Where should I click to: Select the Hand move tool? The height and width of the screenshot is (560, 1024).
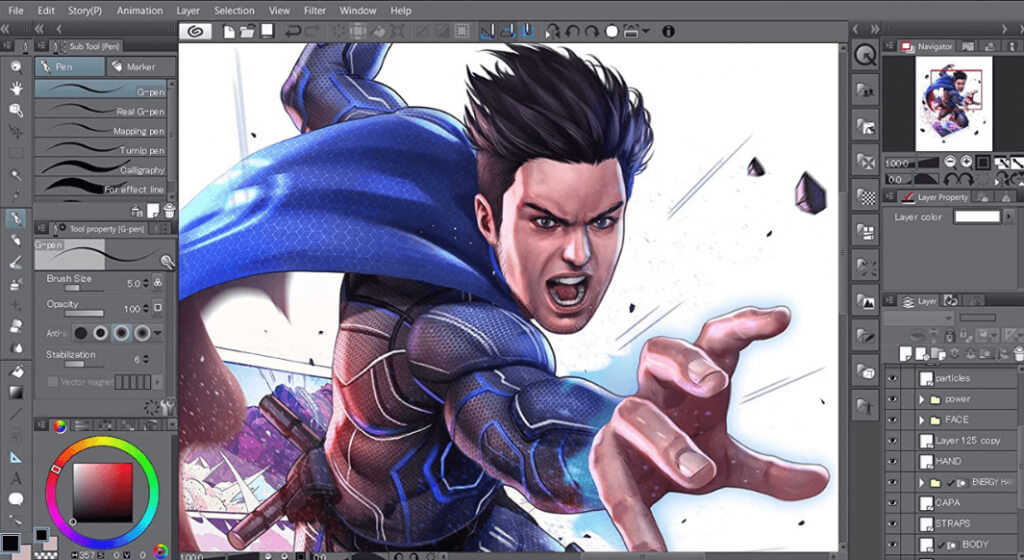[x=16, y=88]
